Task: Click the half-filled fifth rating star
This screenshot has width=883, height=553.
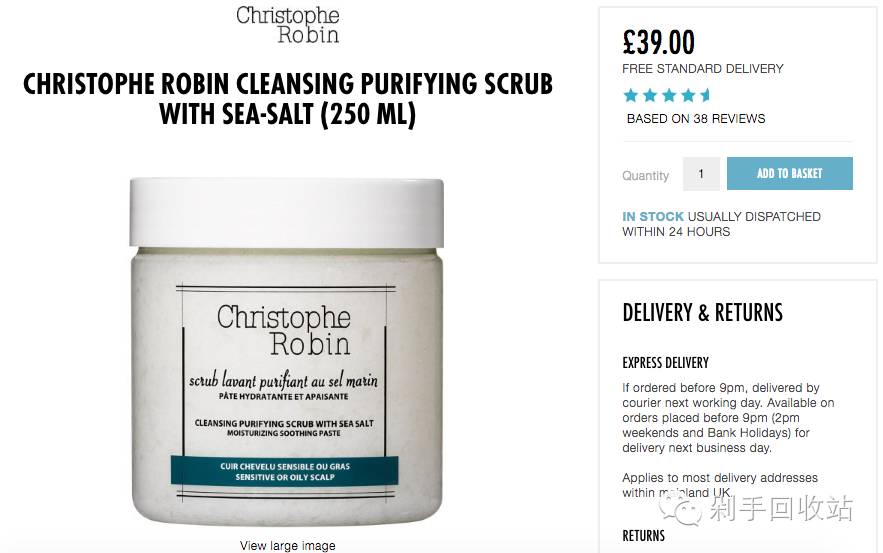Action: [706, 95]
